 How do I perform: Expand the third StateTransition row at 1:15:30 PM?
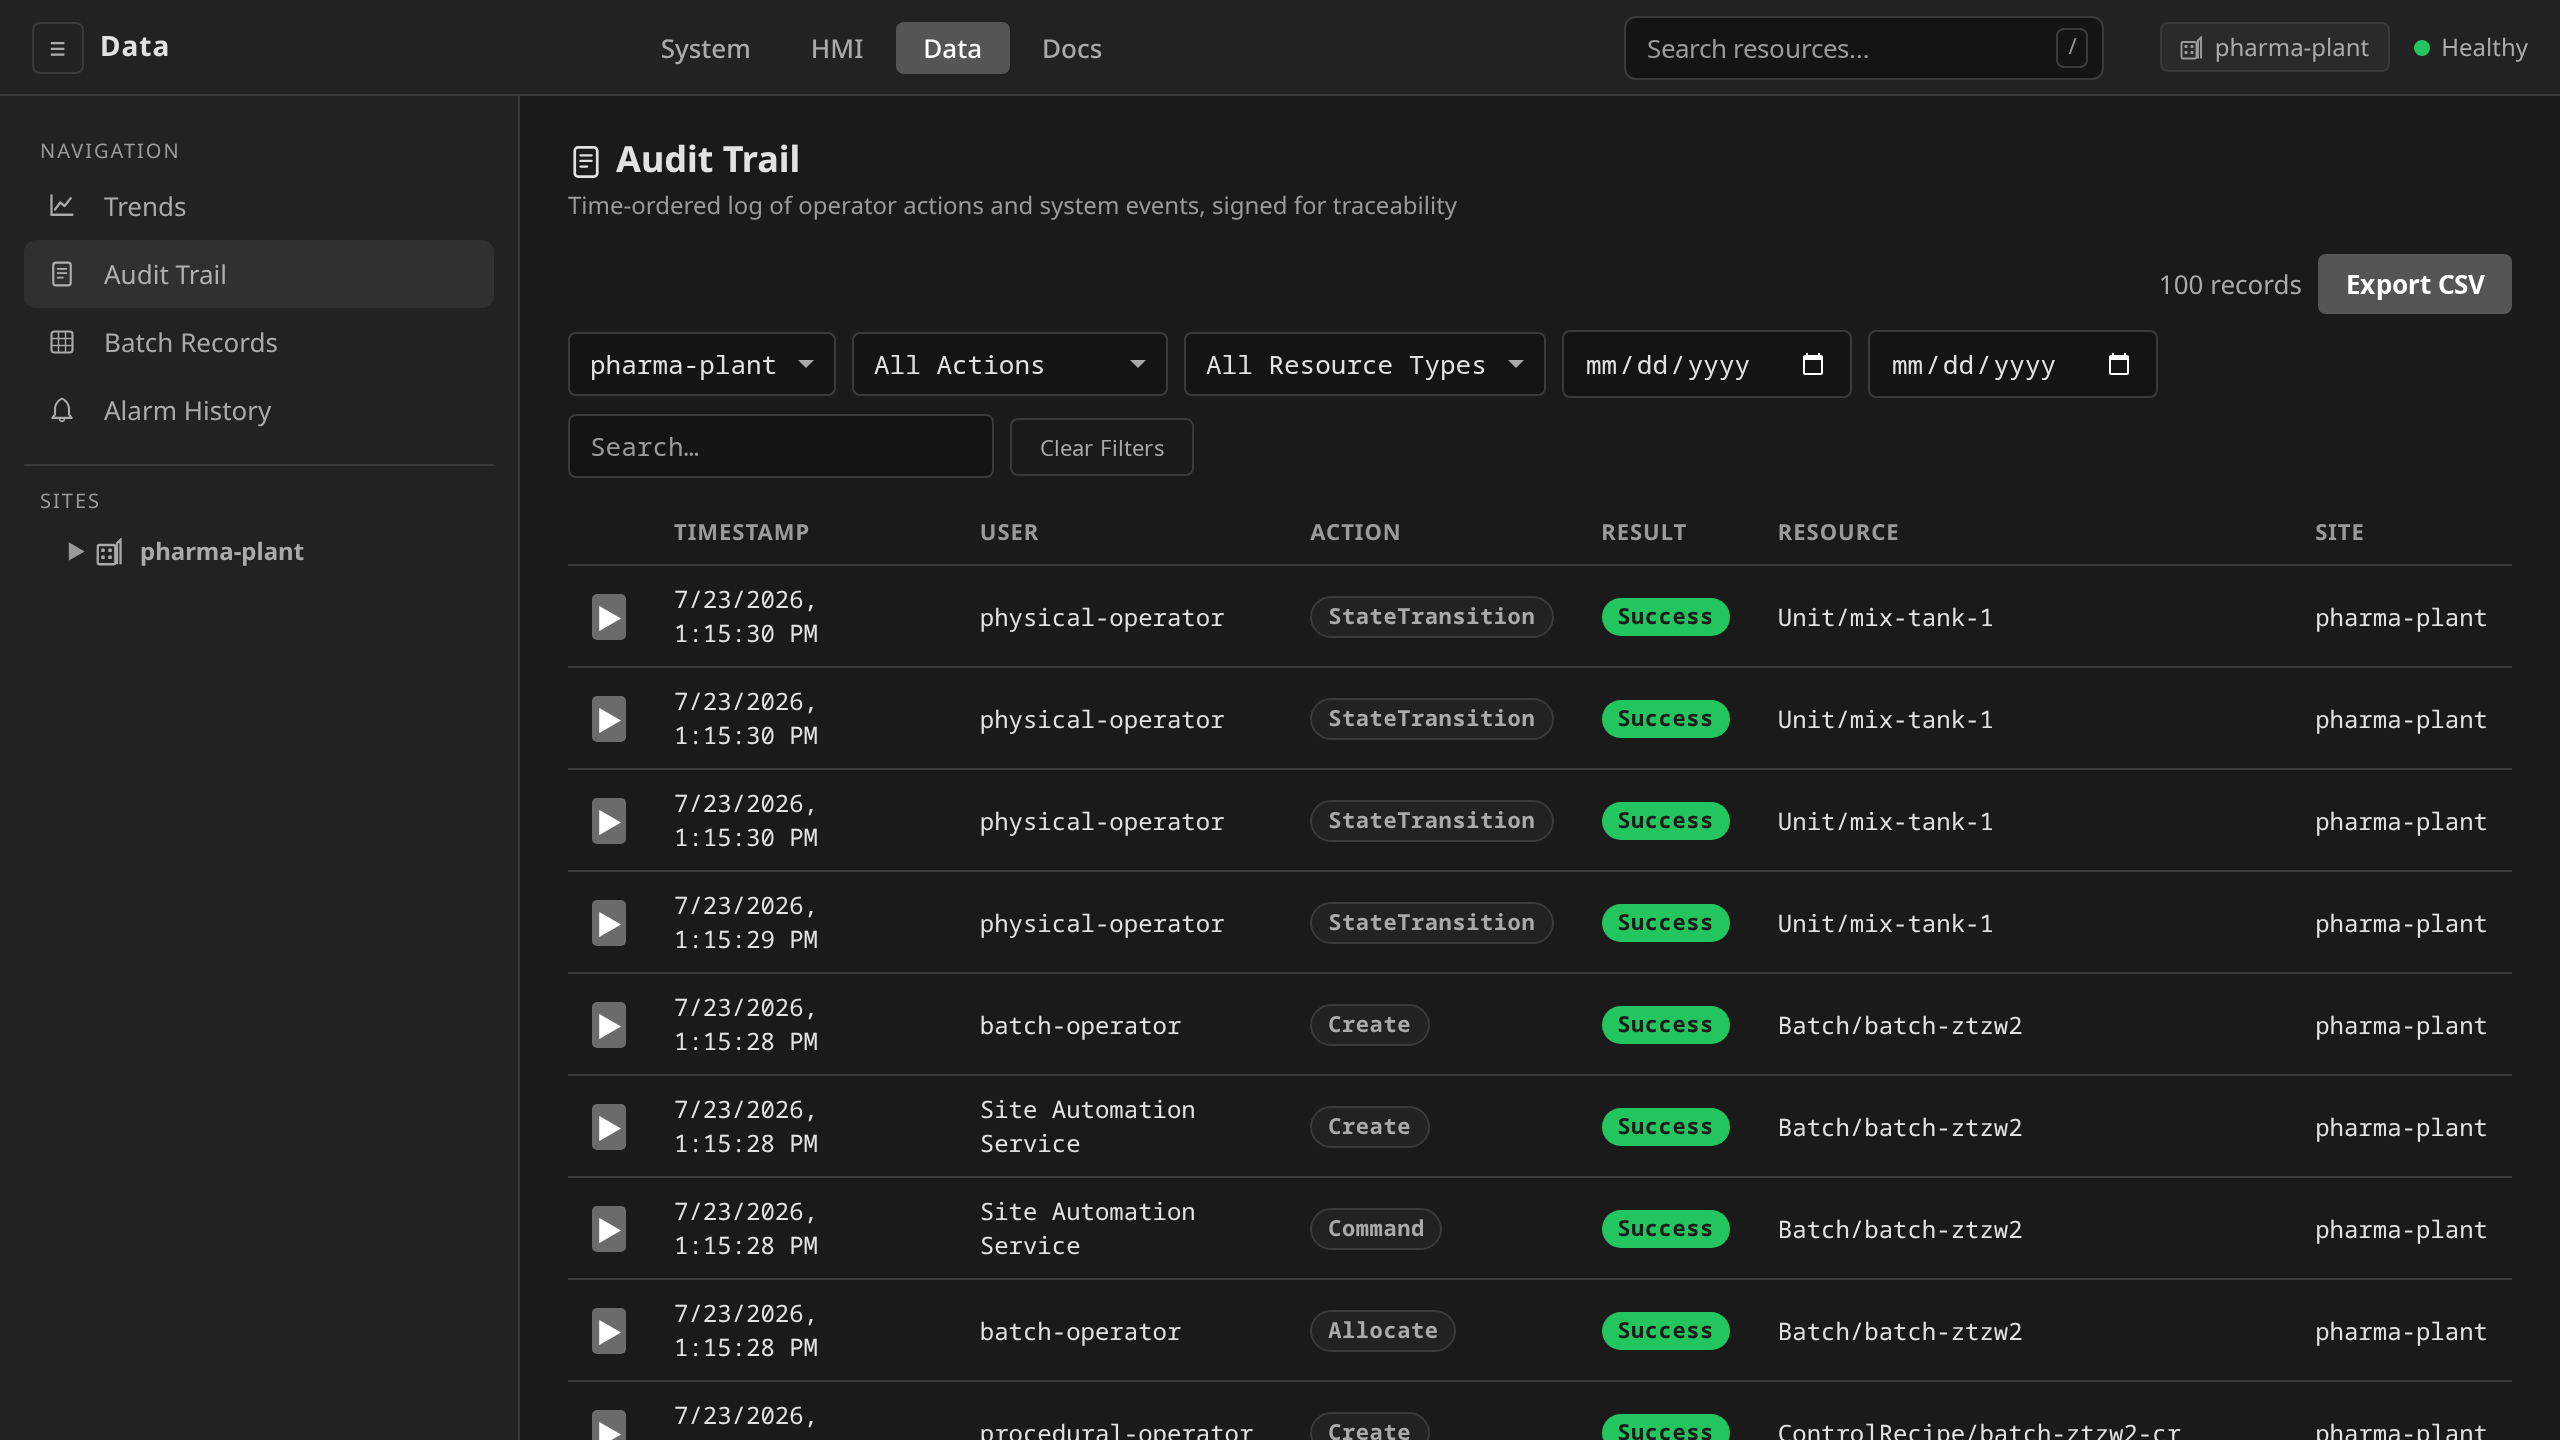click(609, 821)
